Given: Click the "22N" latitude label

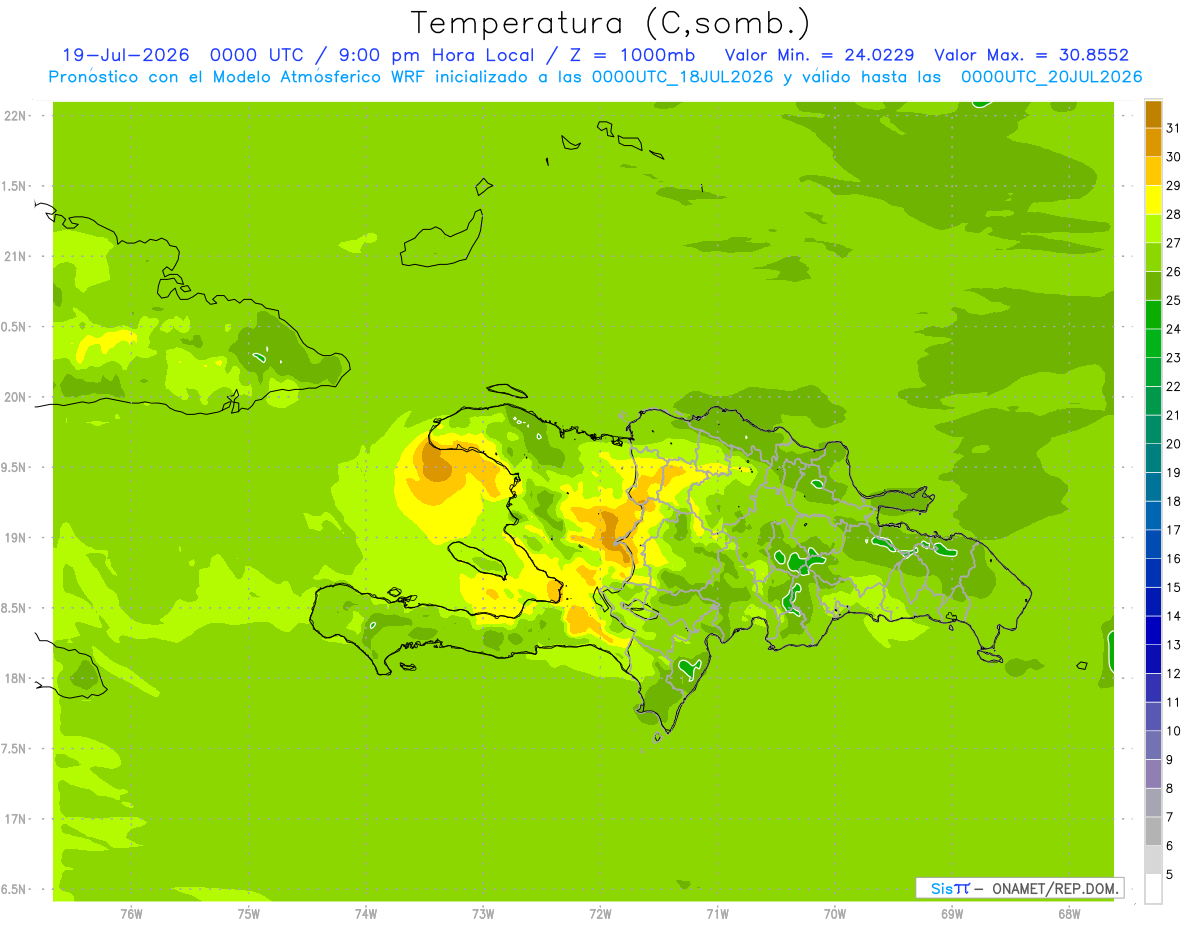Looking at the screenshot, I should 15,116.
